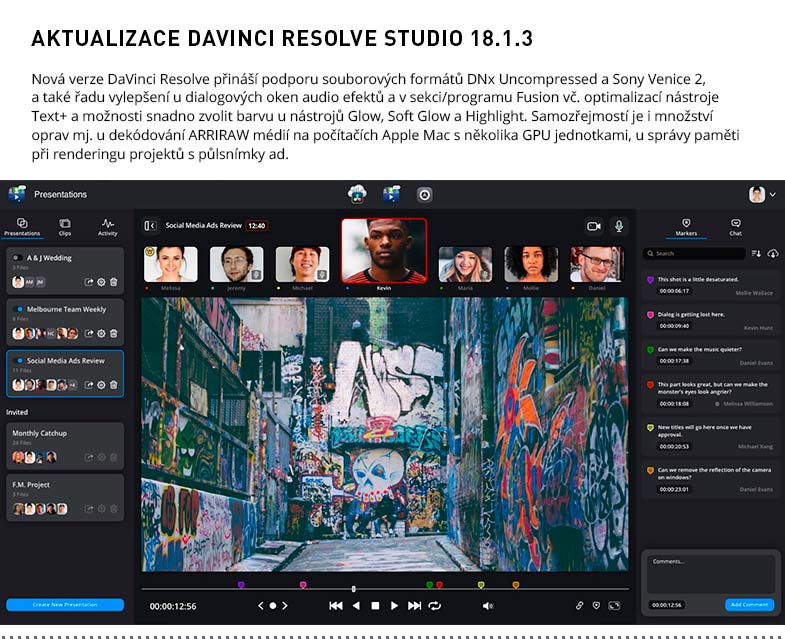The width and height of the screenshot is (785, 639).
Task: Select Daniel's participant thumbnail
Action: pos(597,264)
